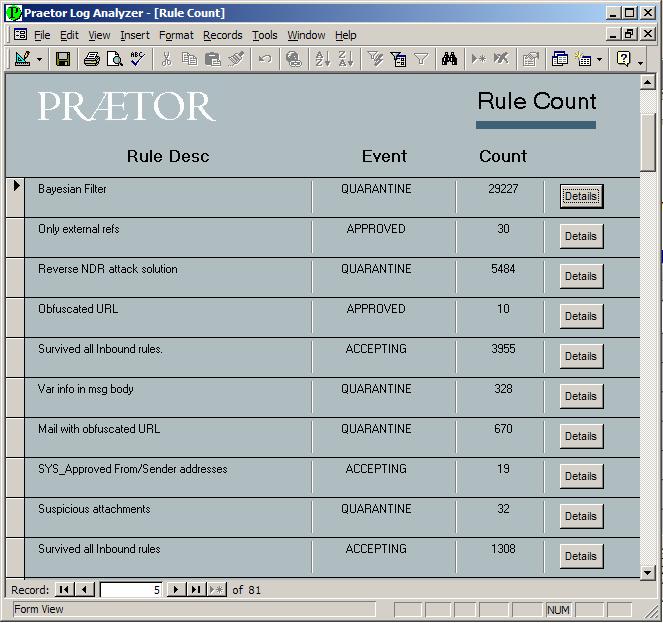The height and width of the screenshot is (623, 663).
Task: Click Details button for Bayesian Filter
Action: [581, 196]
